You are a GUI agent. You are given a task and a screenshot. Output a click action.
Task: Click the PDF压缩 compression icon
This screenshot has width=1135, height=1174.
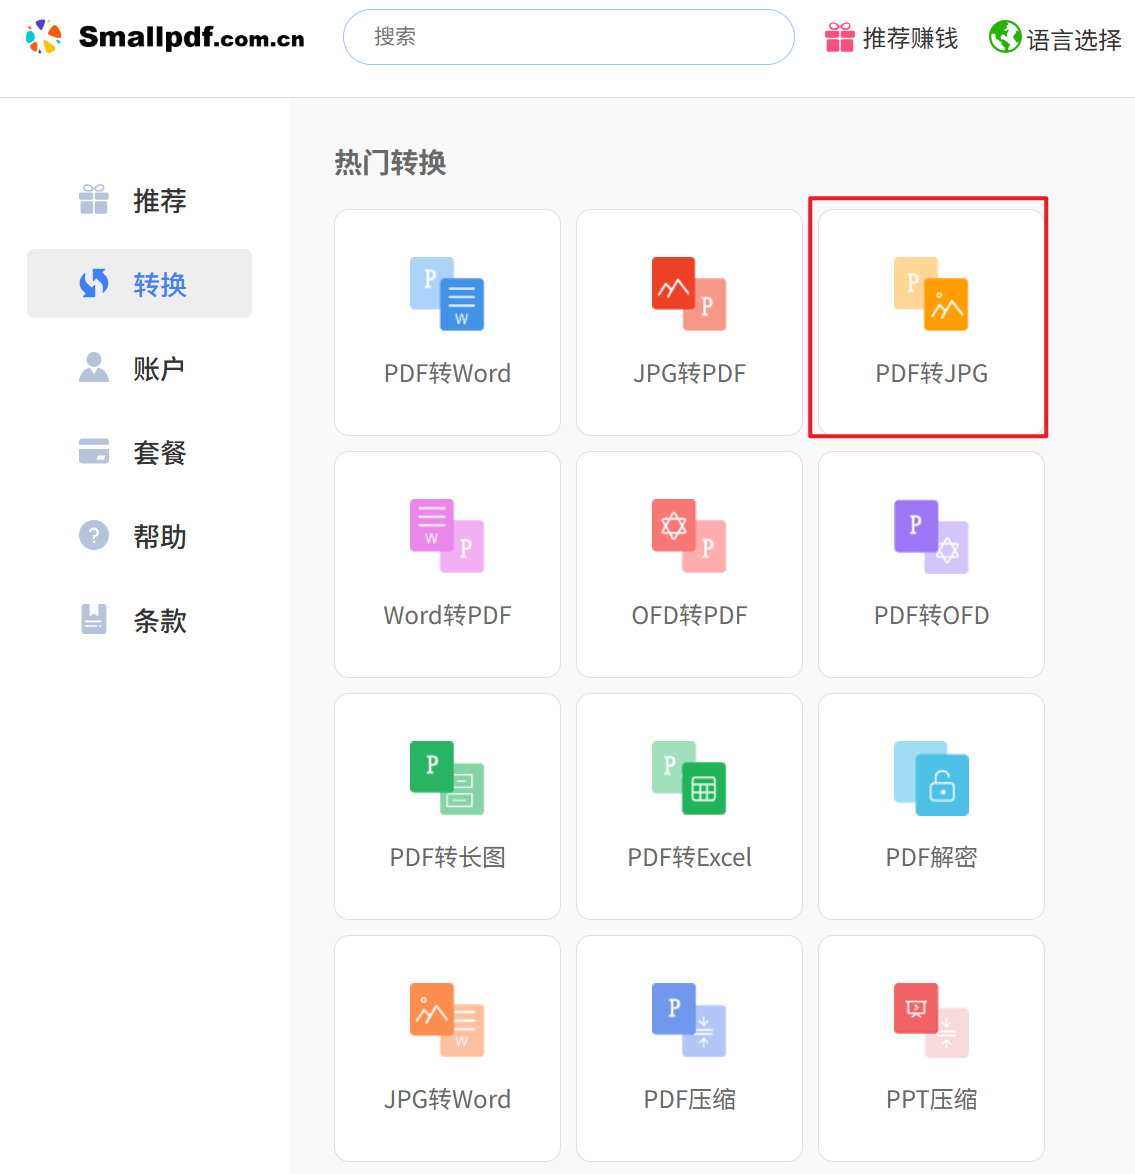click(689, 1019)
